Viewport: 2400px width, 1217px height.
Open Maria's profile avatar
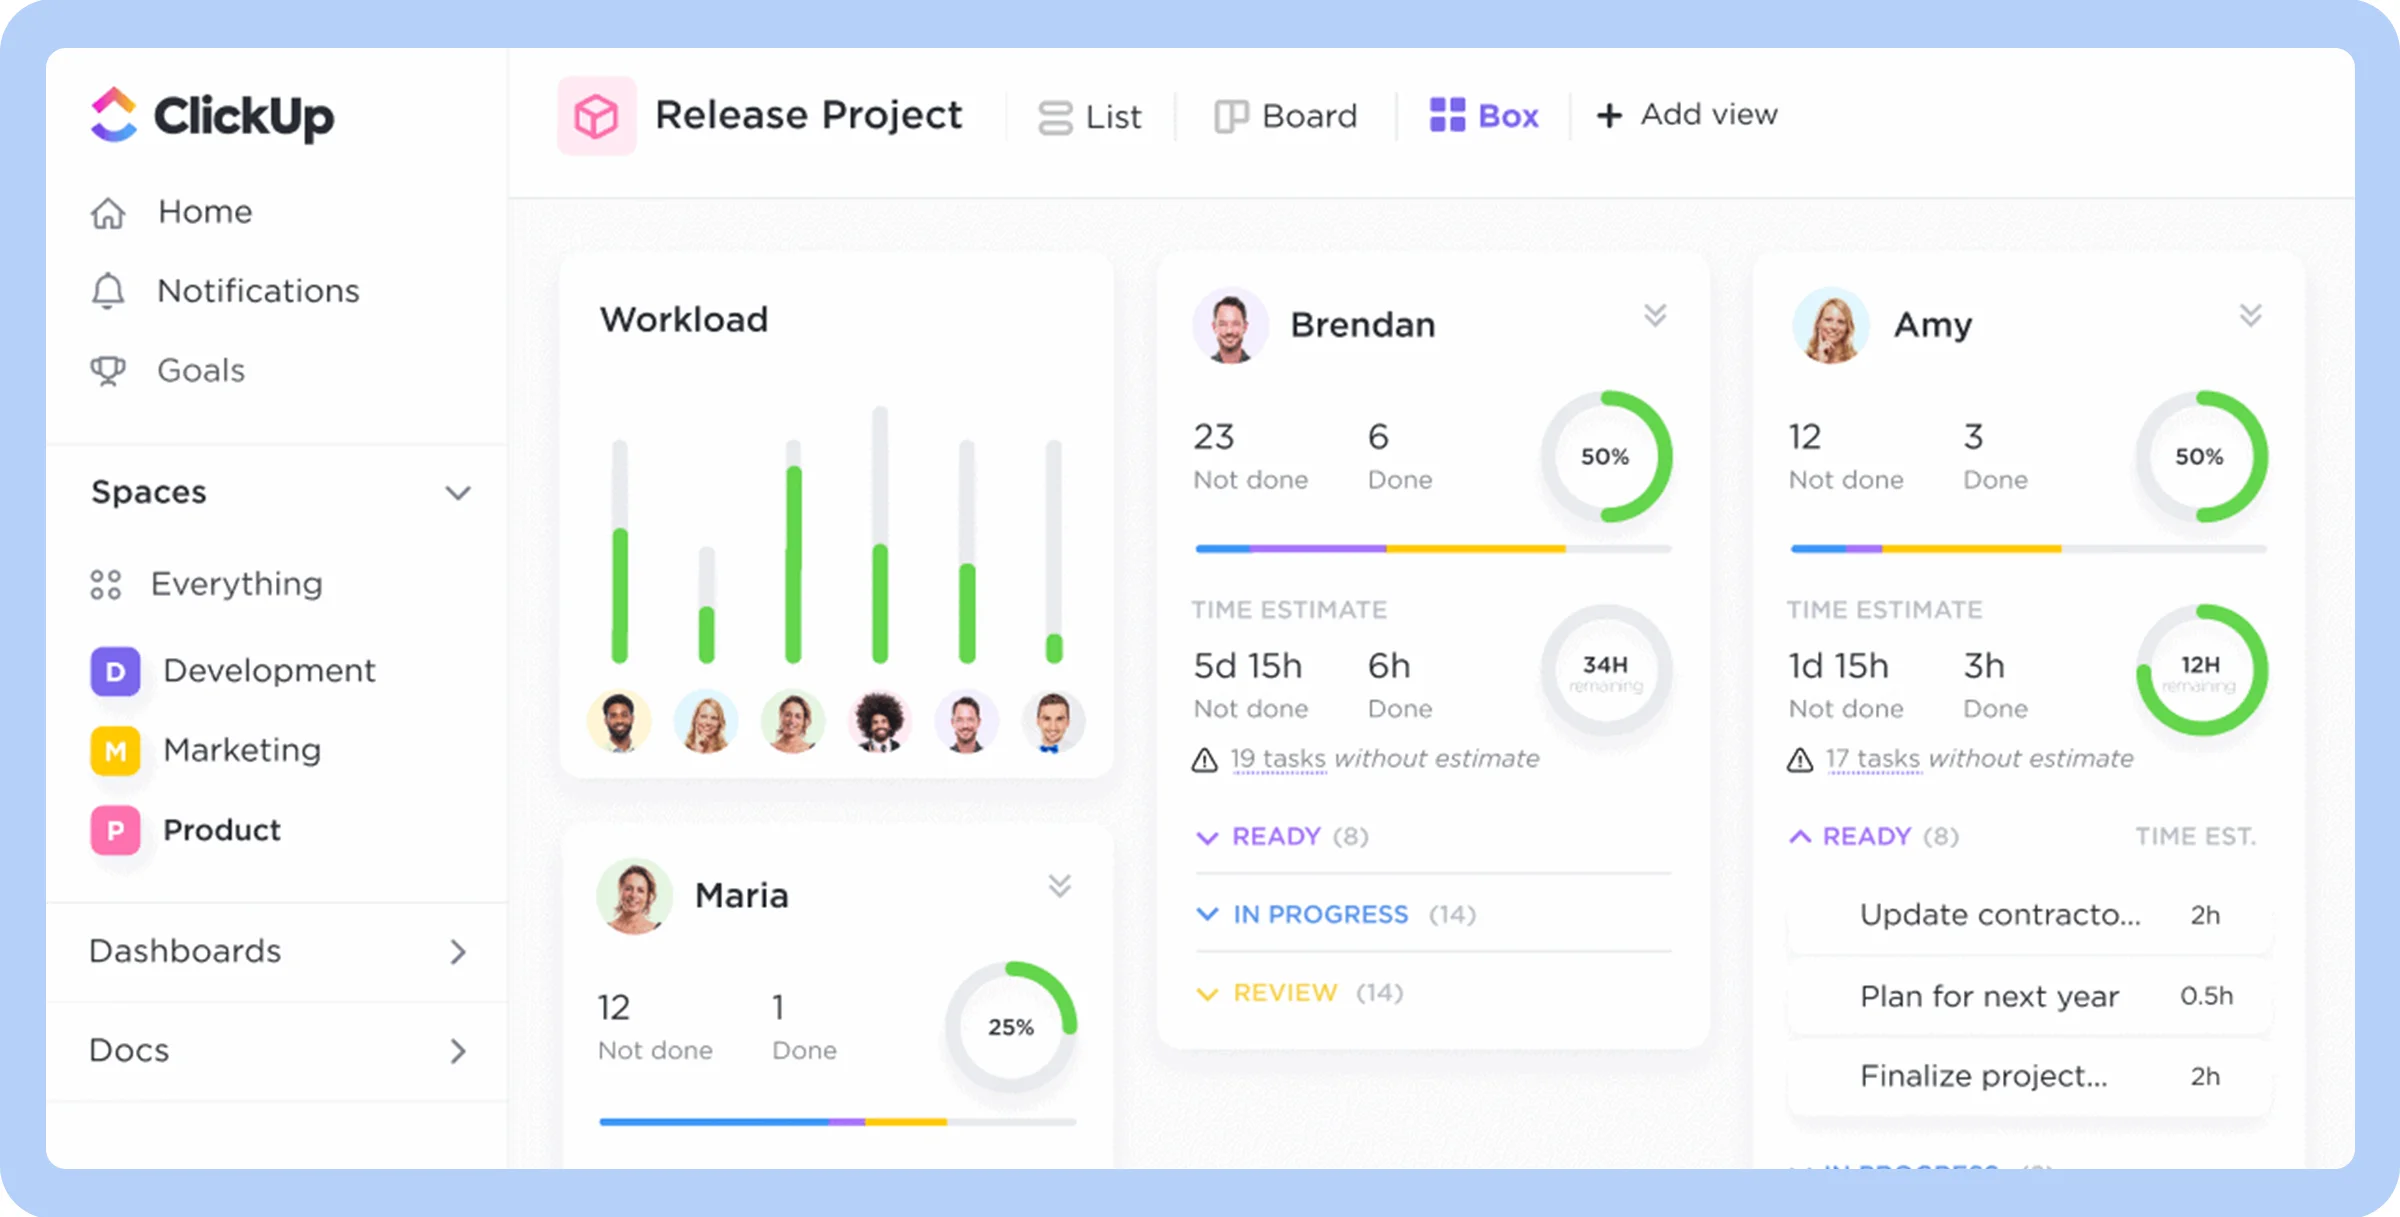pyautogui.click(x=635, y=895)
